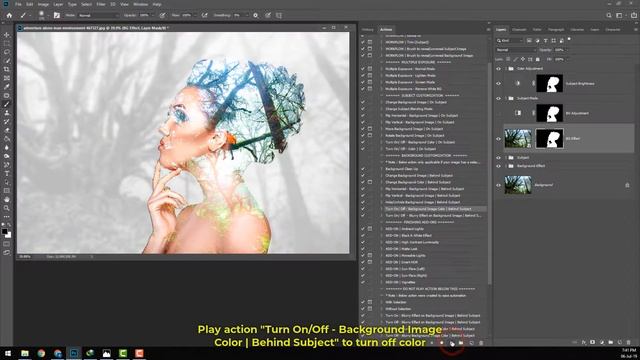Switch to the History tab
Image resolution: width=640 pixels, height=360 pixels.
coord(367,29)
